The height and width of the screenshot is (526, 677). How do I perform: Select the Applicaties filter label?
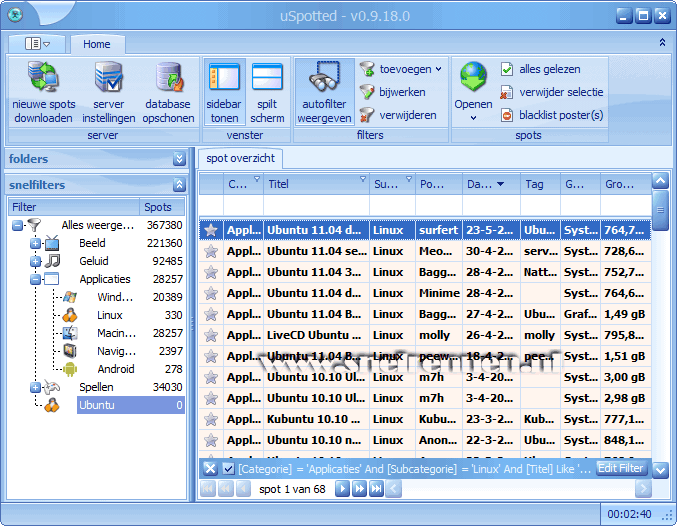coord(105,279)
